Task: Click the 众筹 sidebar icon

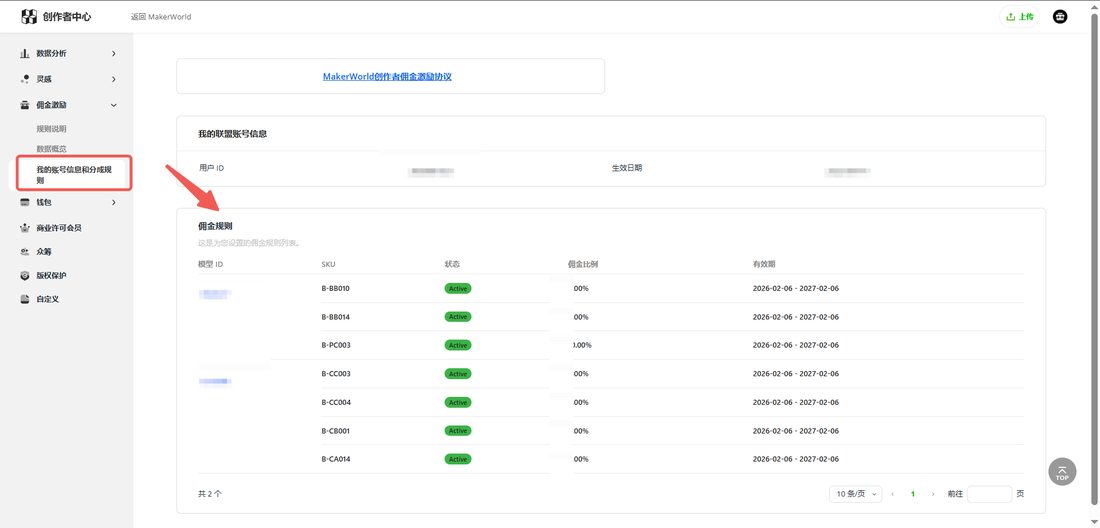Action: [x=25, y=252]
